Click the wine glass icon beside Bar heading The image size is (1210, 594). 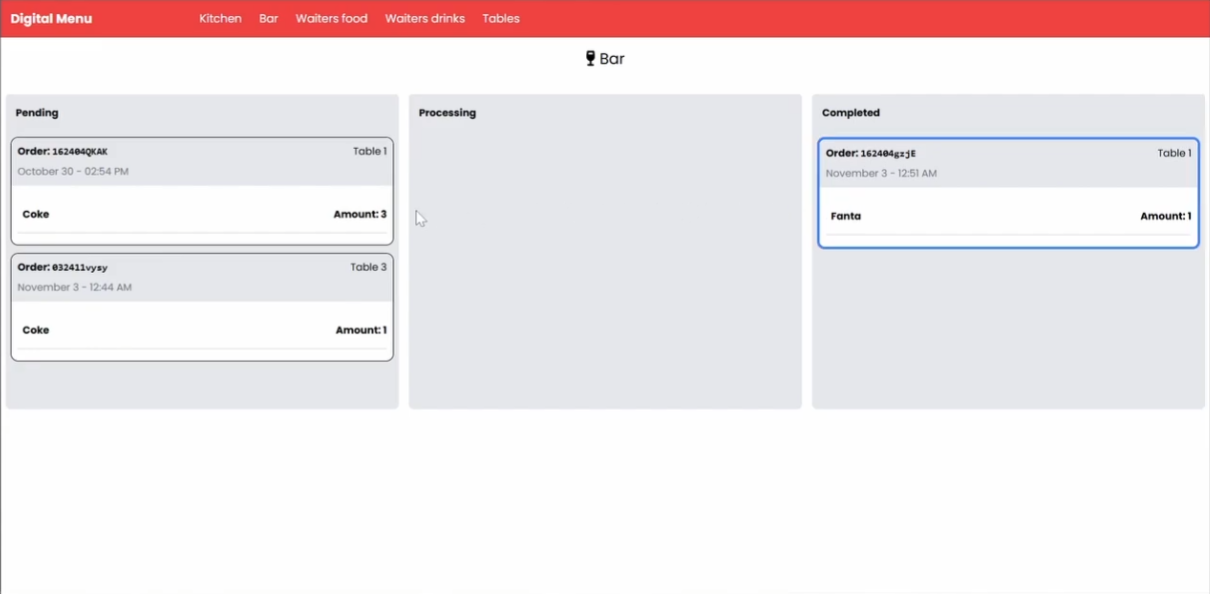point(590,59)
